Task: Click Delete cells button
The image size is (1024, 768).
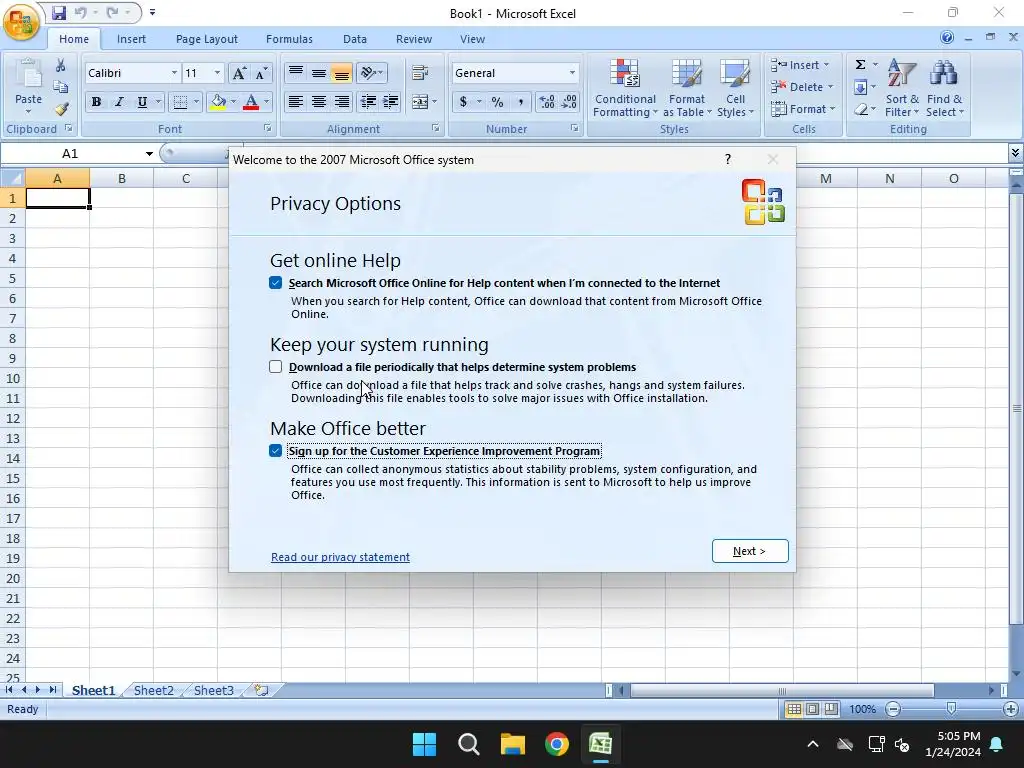Action: click(802, 87)
